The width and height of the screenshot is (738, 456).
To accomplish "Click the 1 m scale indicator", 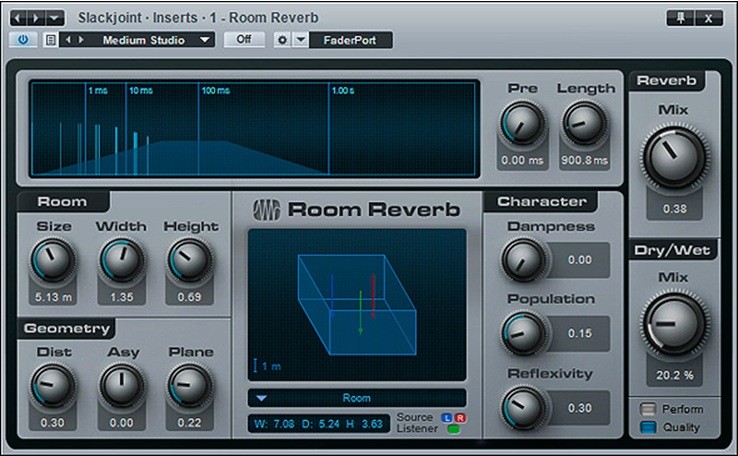I will [267, 366].
